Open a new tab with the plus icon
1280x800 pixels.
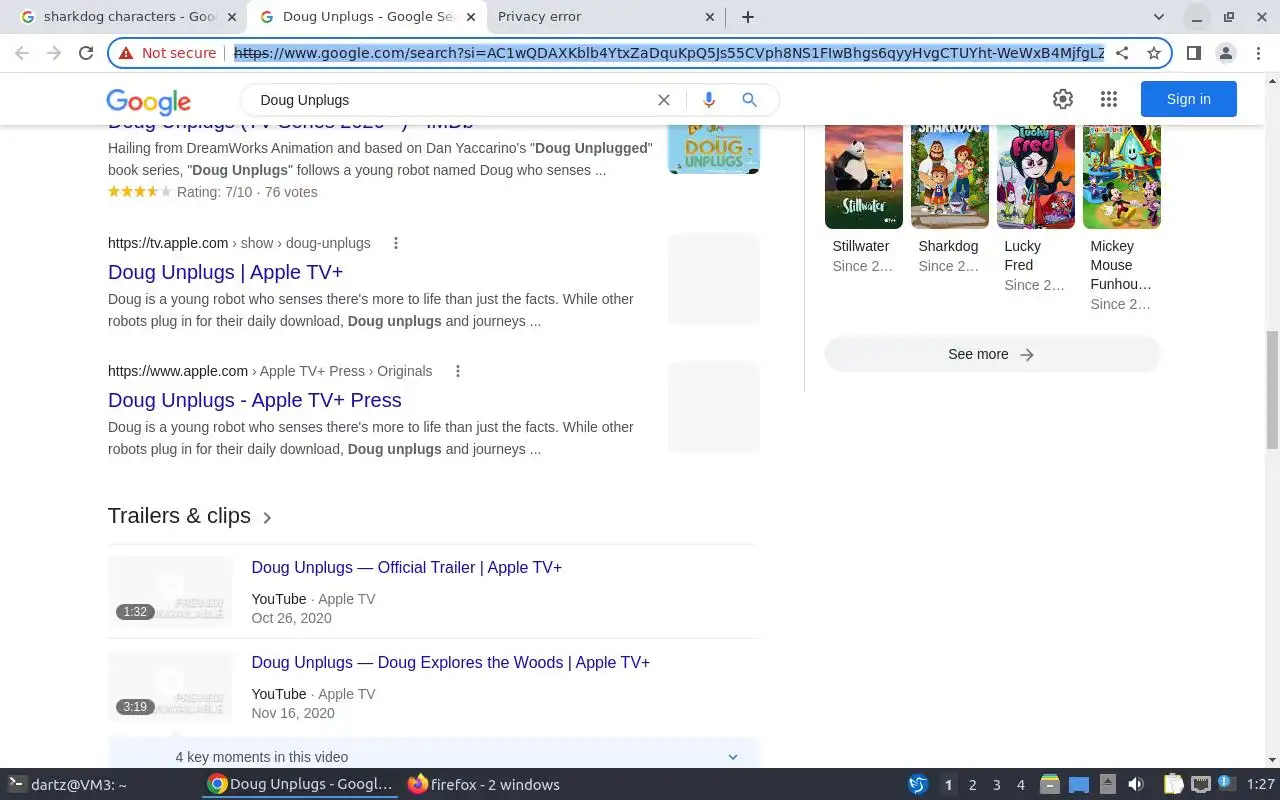[x=747, y=17]
